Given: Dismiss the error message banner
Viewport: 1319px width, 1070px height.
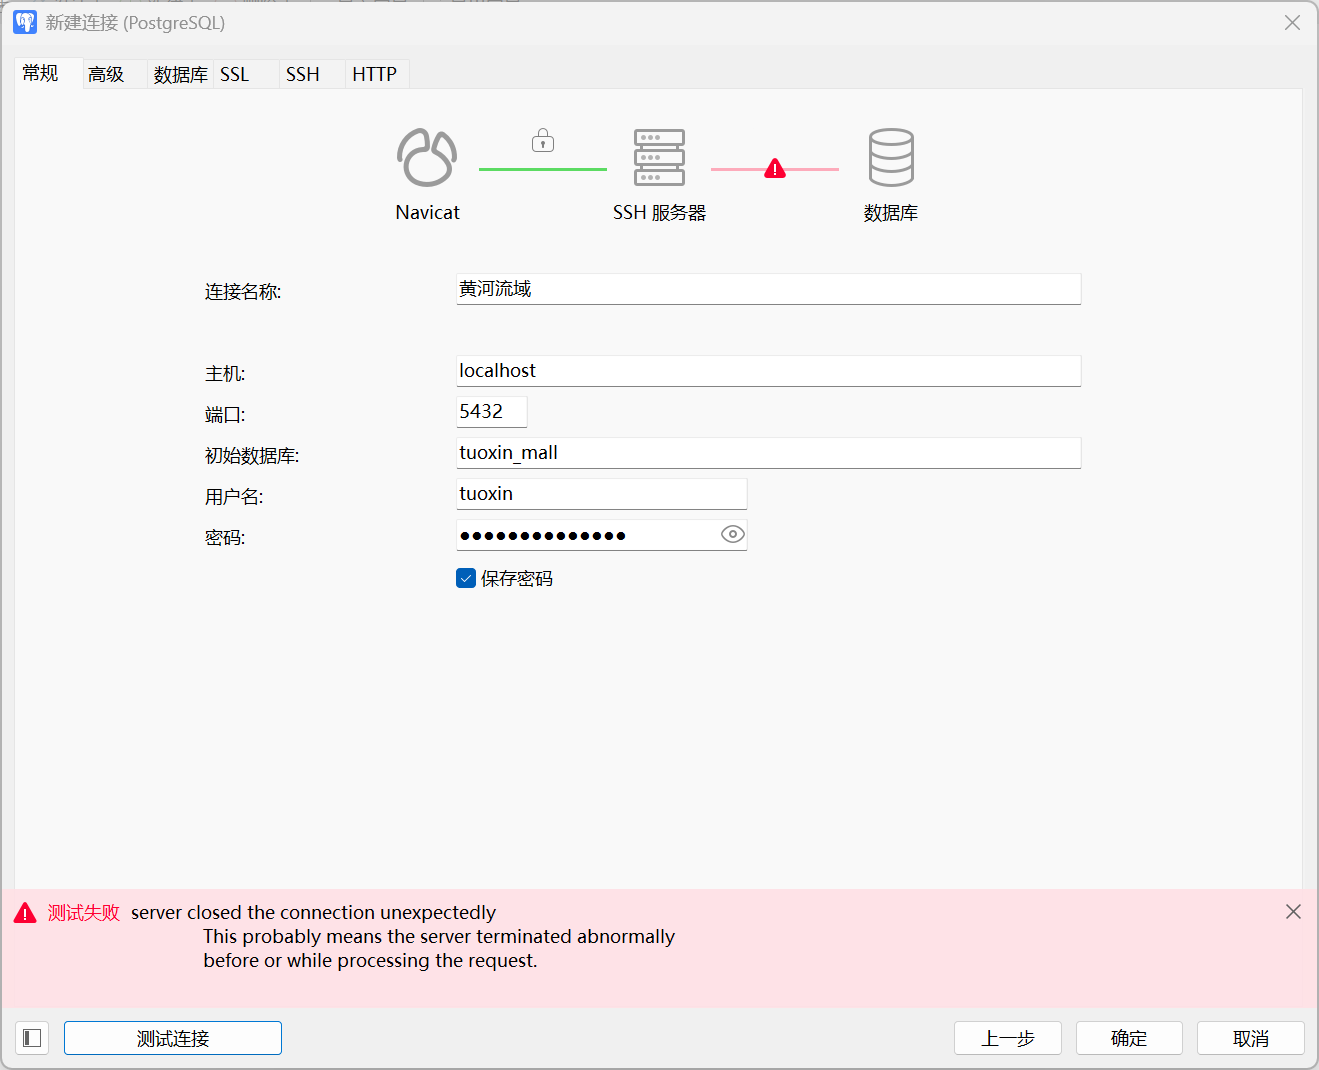Looking at the screenshot, I should (1293, 911).
